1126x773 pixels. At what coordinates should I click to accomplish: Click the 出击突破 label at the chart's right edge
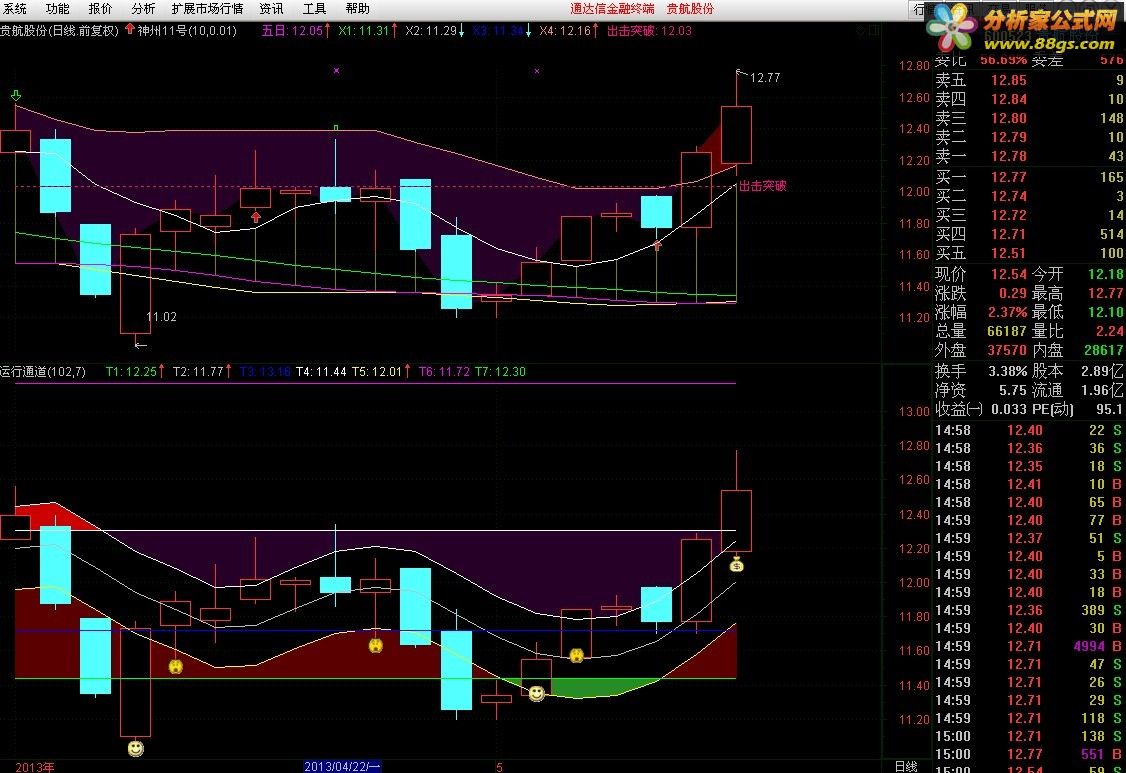pos(763,185)
